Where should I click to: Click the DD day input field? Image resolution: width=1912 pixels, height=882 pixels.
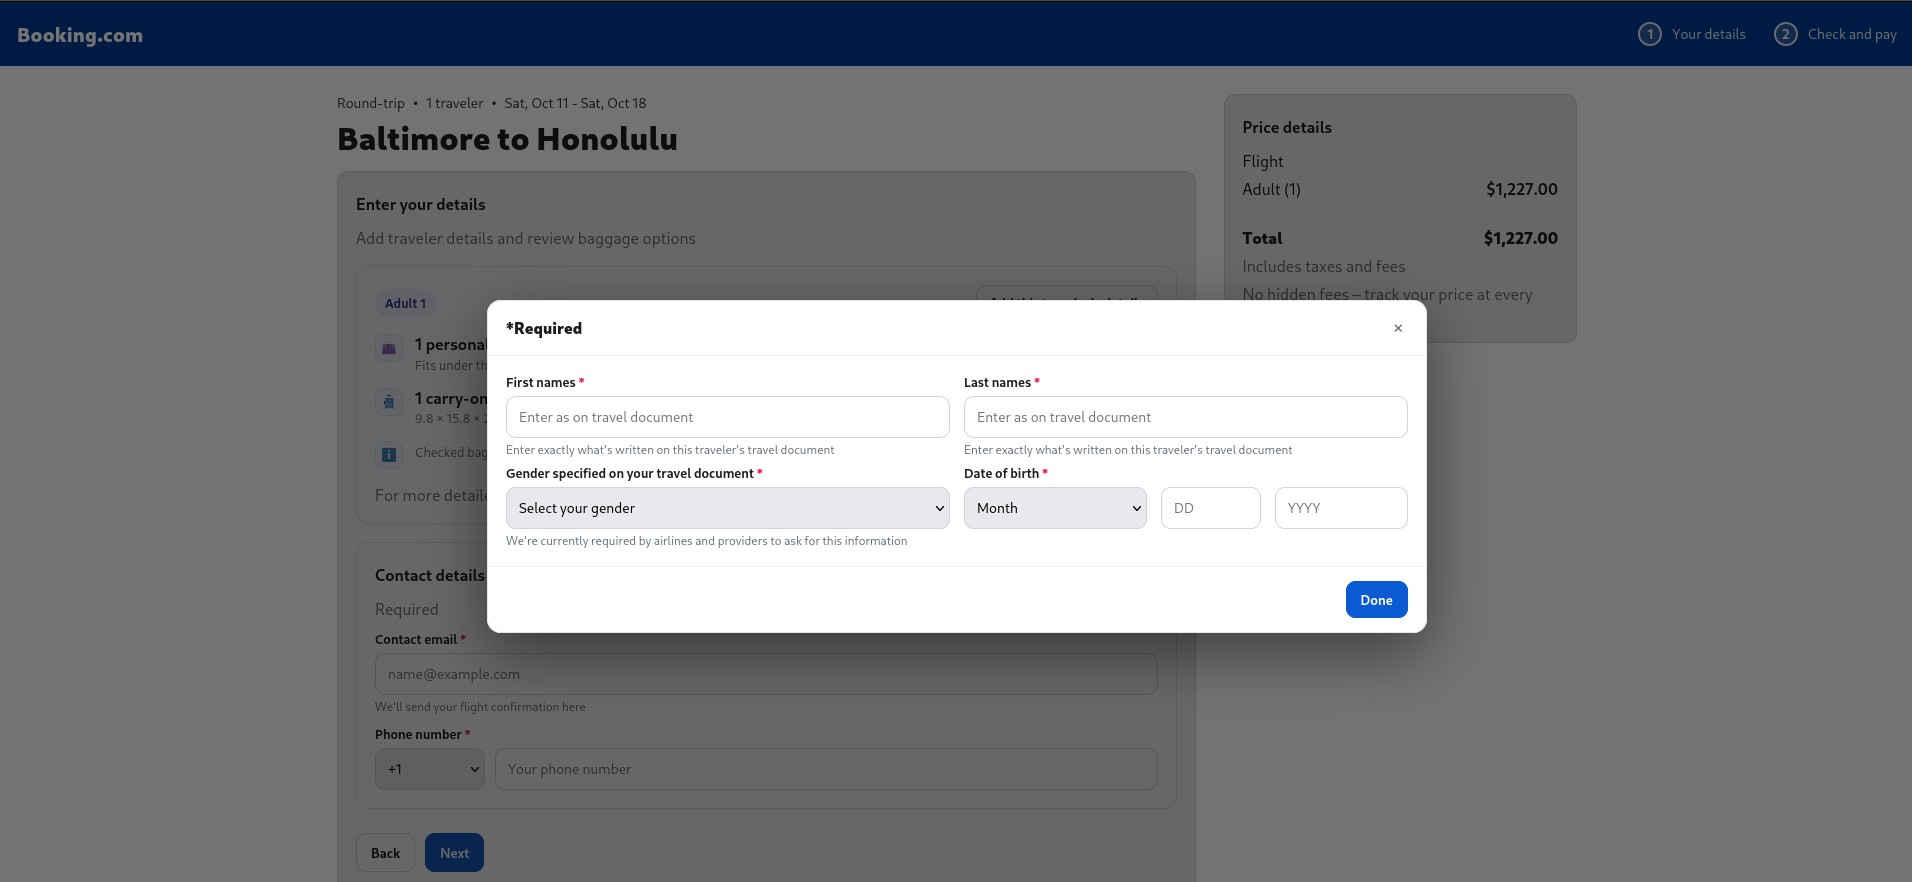coord(1210,508)
